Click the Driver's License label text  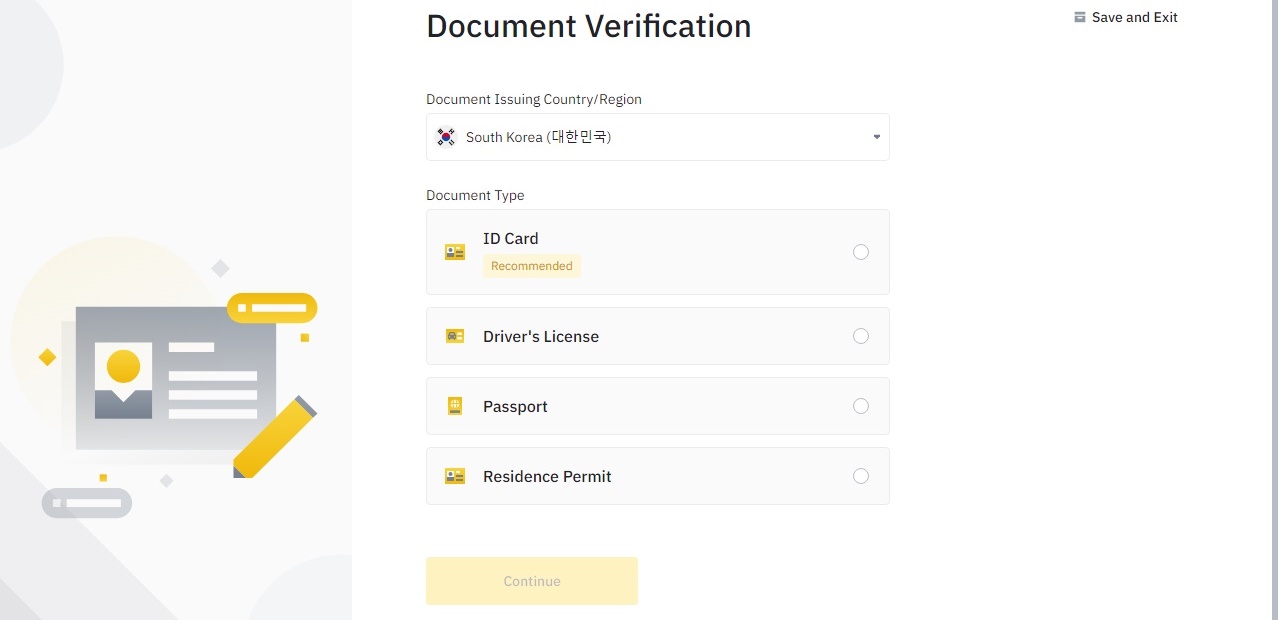pyautogui.click(x=541, y=336)
